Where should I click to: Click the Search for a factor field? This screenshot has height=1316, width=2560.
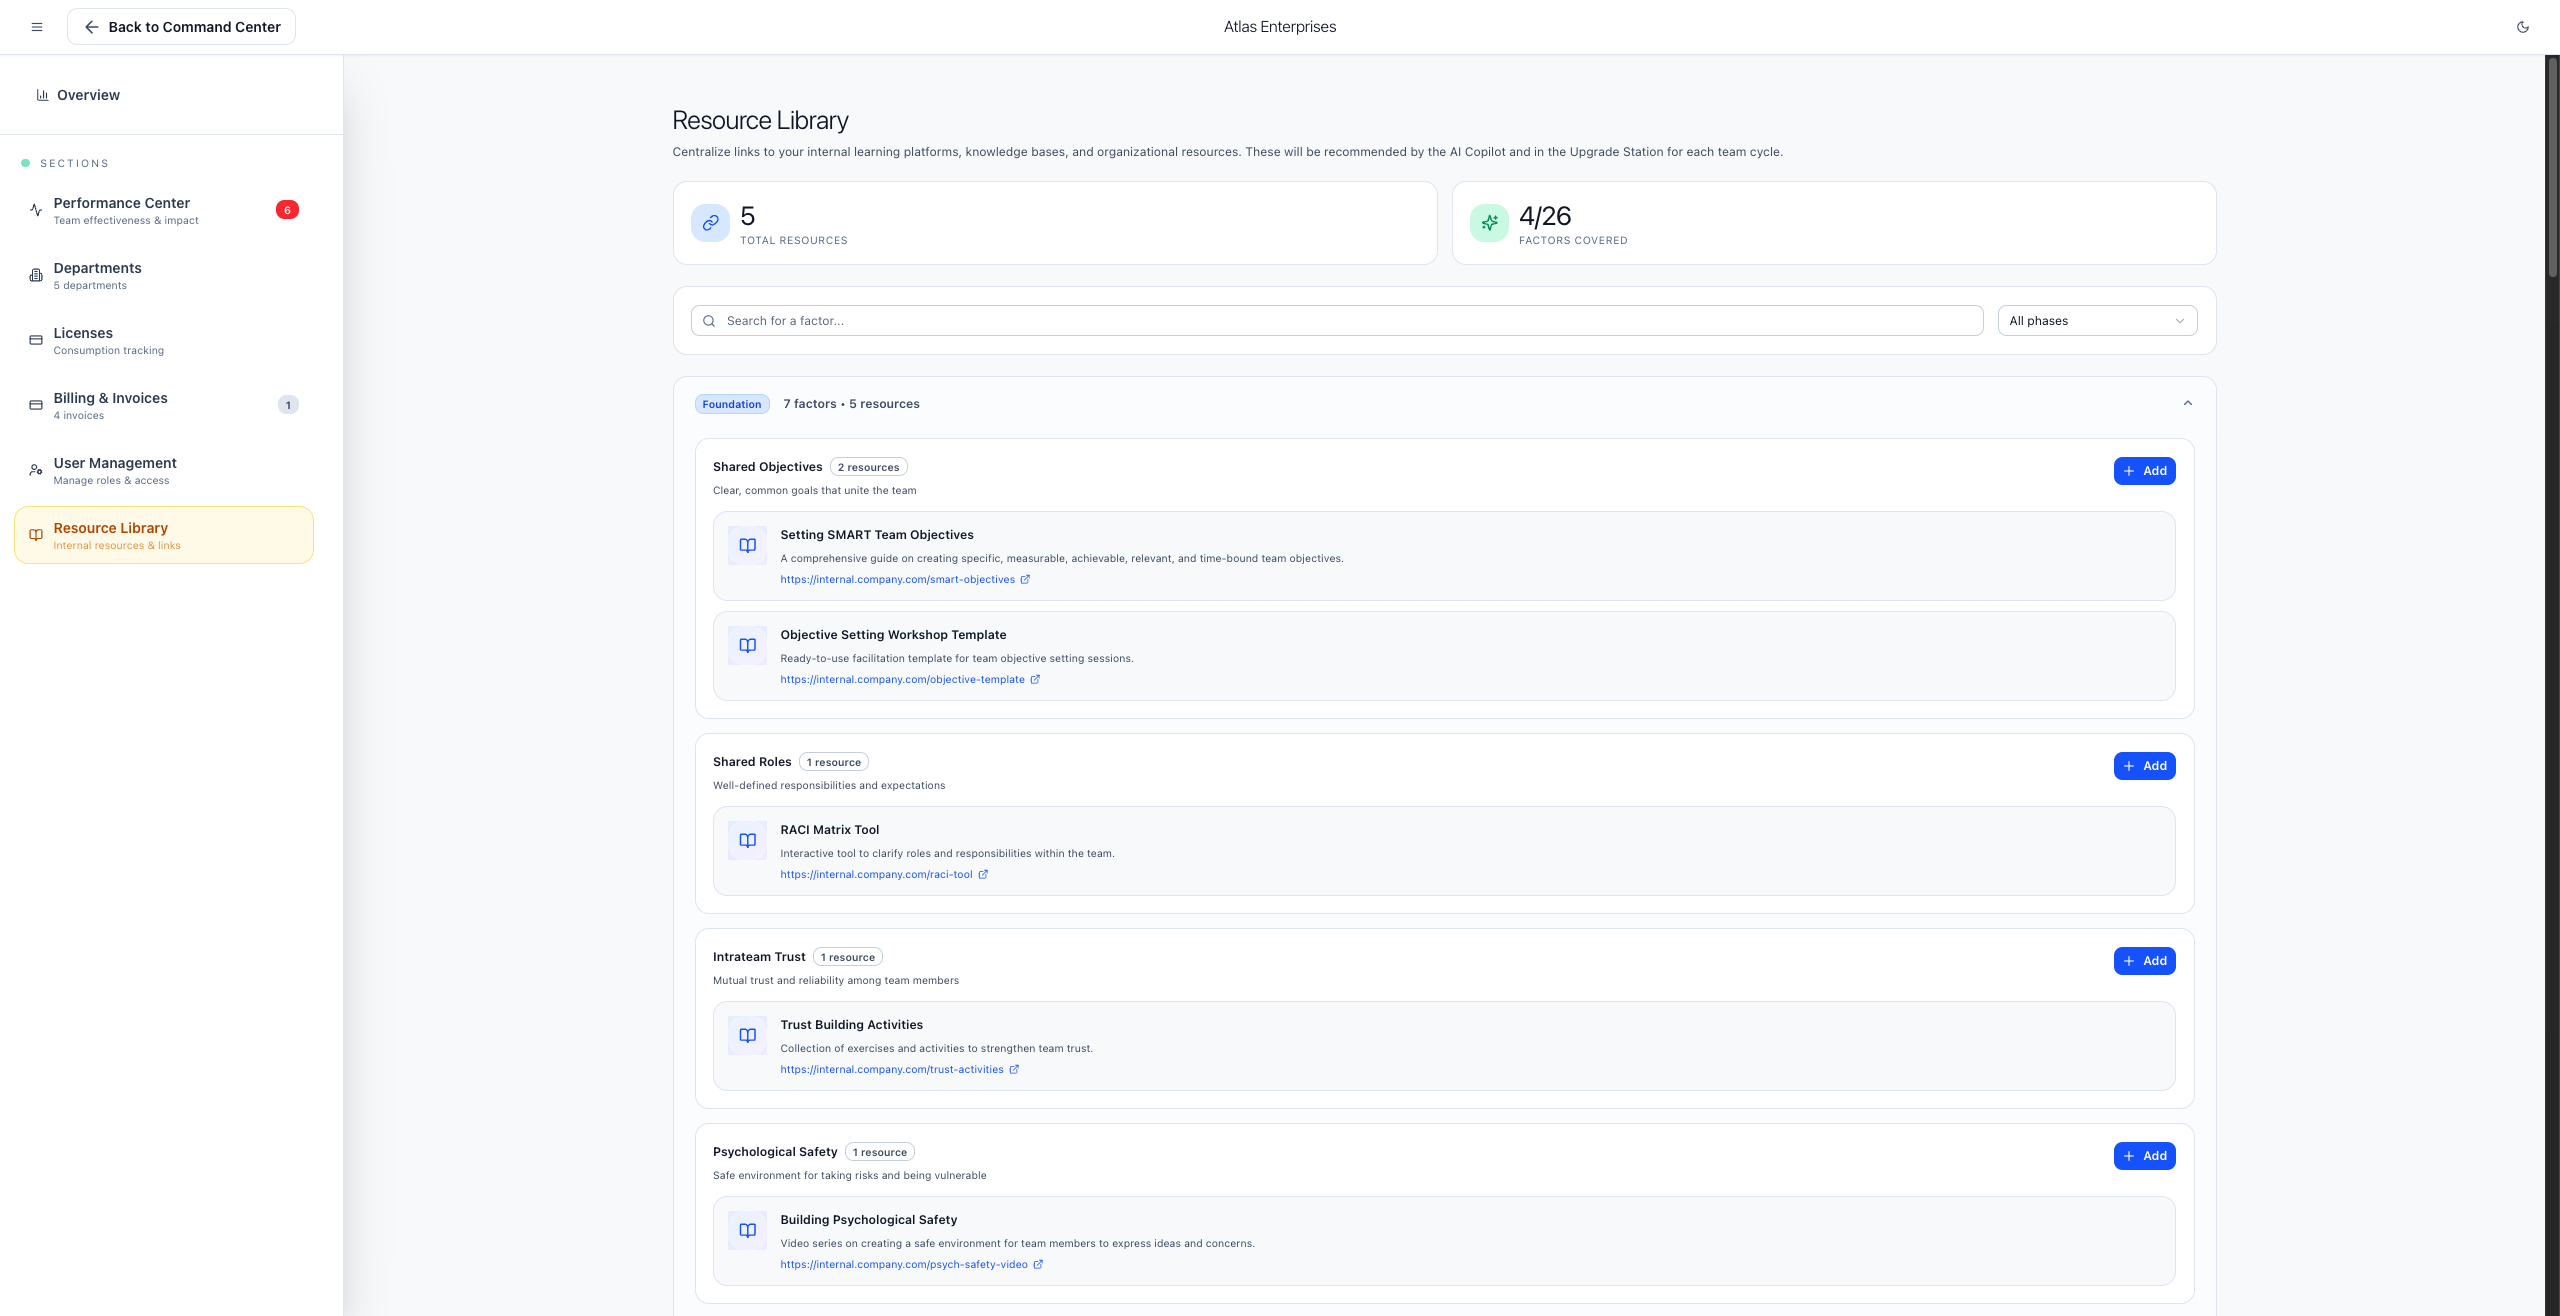[1336, 321]
